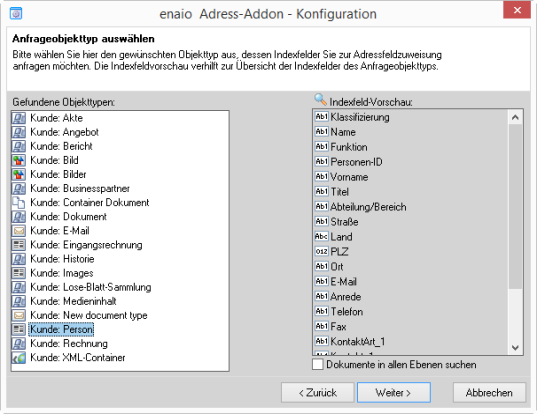Choose Kunde: Bericht object type
Image resolution: width=537 pixels, height=414 pixels.
coord(61,146)
